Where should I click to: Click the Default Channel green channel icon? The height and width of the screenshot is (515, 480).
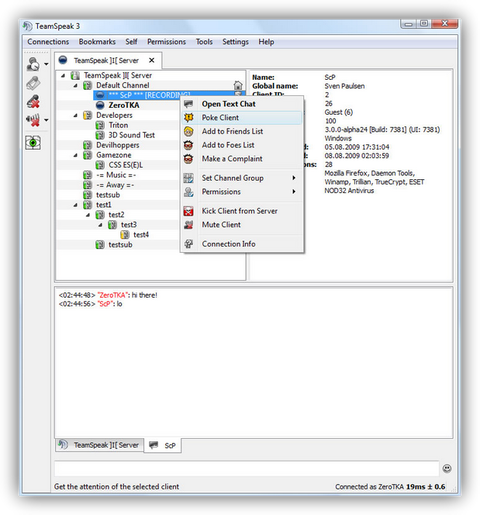tap(87, 85)
